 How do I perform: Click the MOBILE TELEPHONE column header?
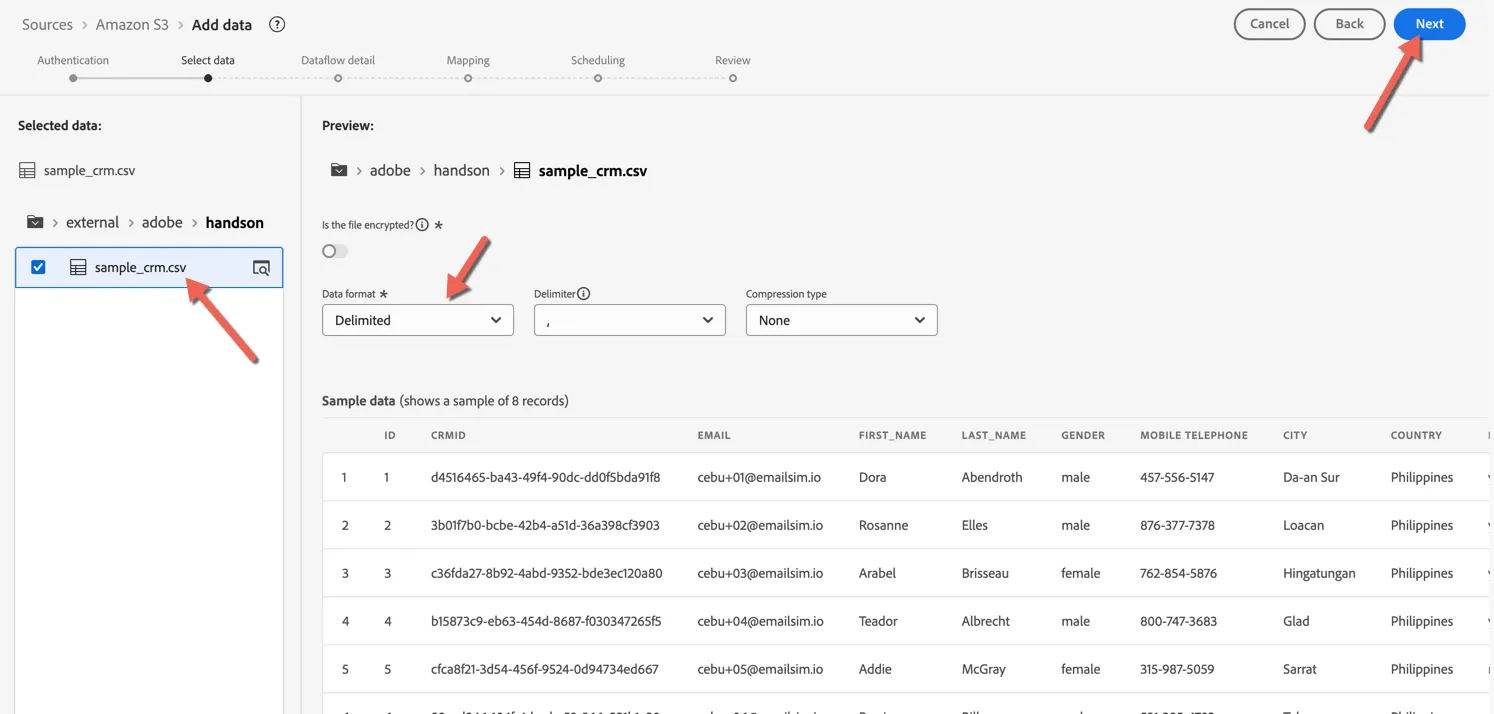pos(1194,435)
